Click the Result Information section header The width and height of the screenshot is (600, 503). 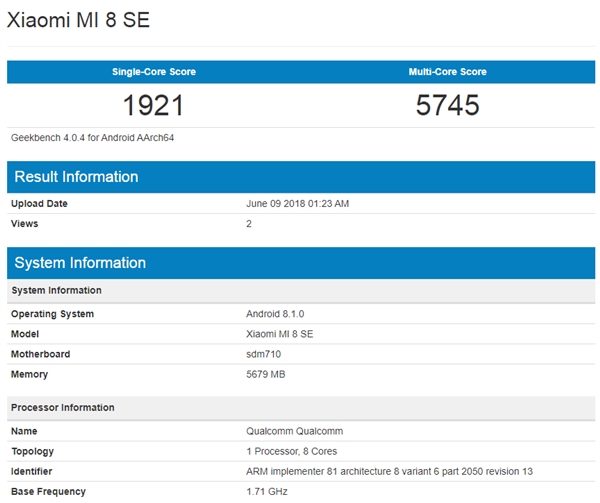coord(75,177)
